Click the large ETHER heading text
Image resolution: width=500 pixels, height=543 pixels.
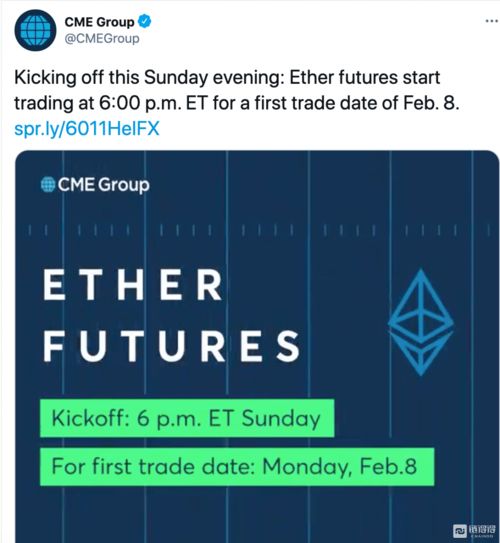[133, 285]
